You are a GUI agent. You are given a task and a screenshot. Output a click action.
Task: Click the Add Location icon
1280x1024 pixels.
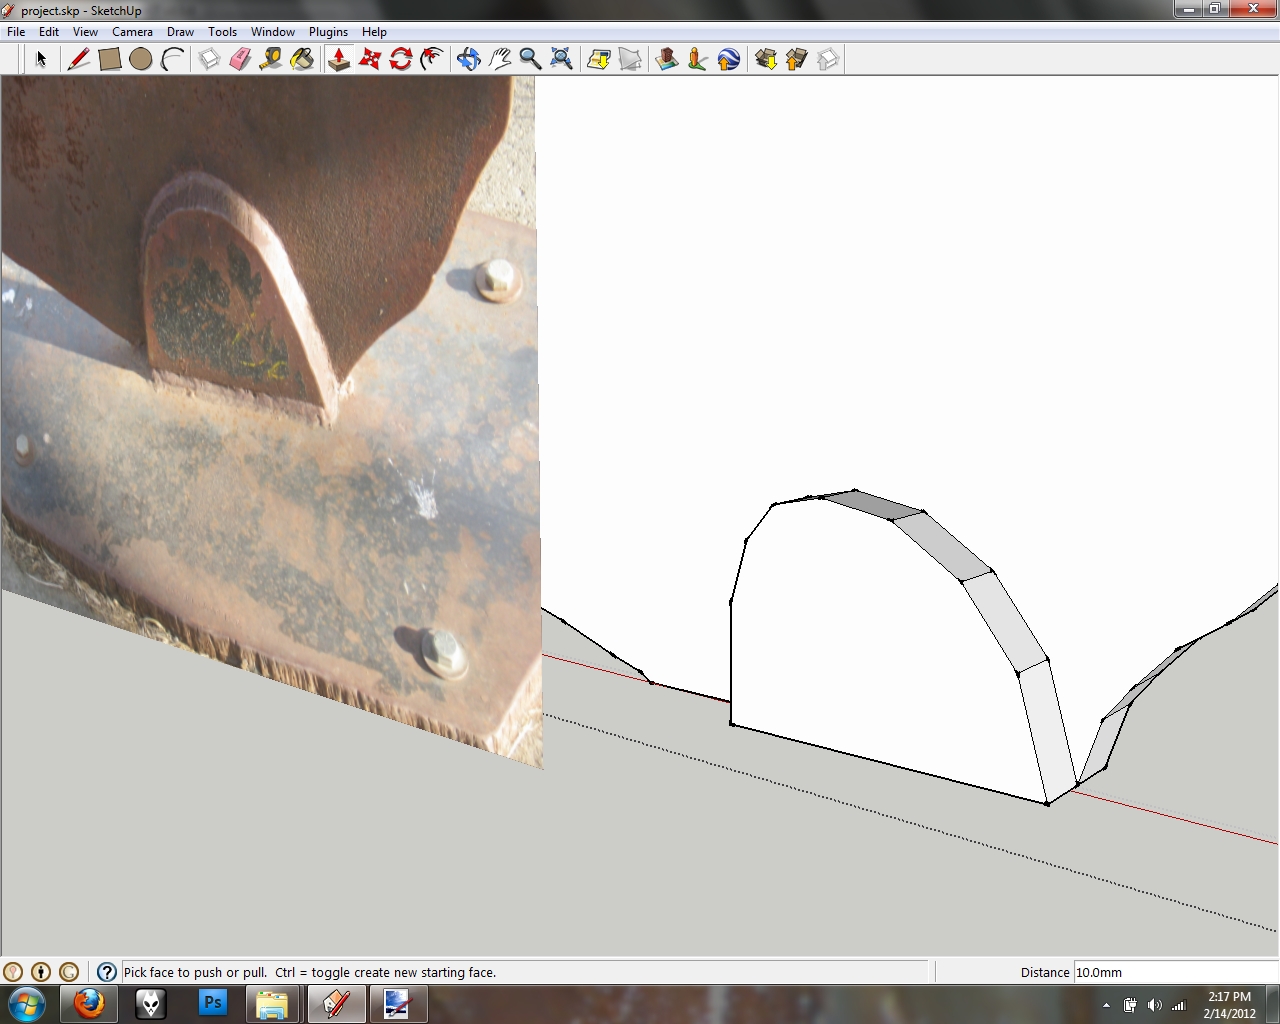599,59
